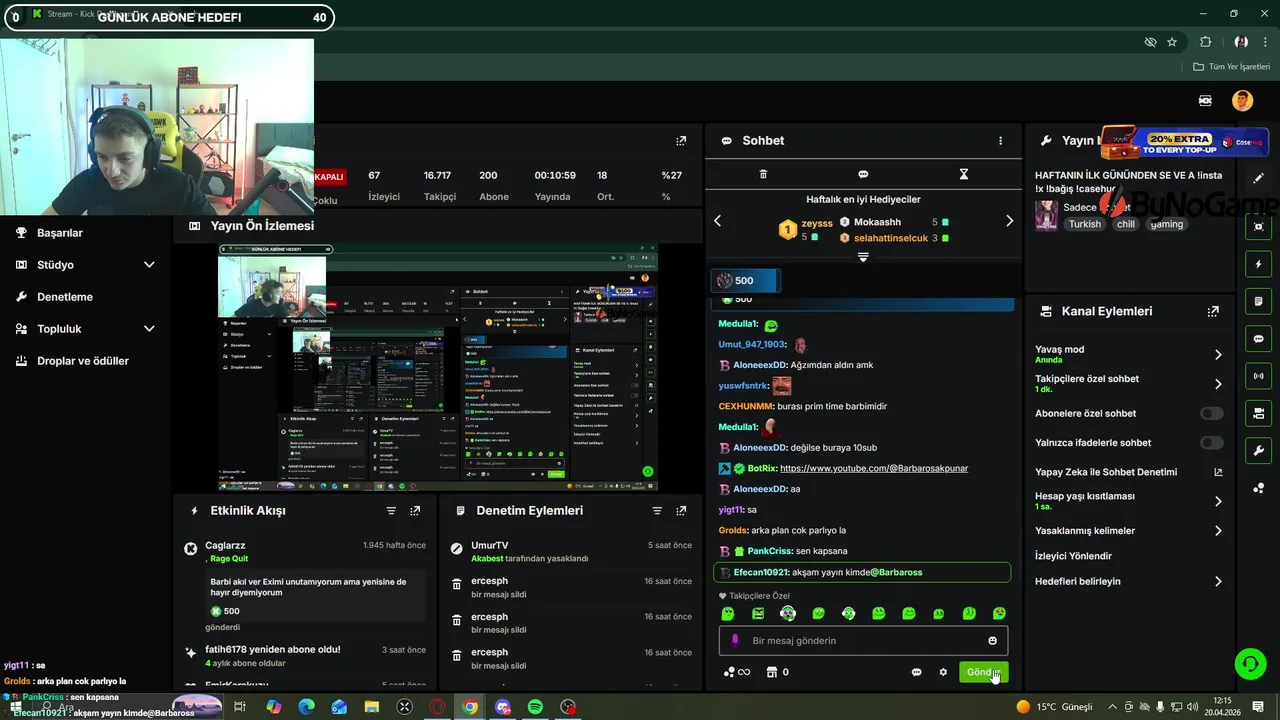Screen dimensions: 1280x720
Task: Open Tüm Yer İşaretleri bookmarks folder
Action: point(1231,67)
